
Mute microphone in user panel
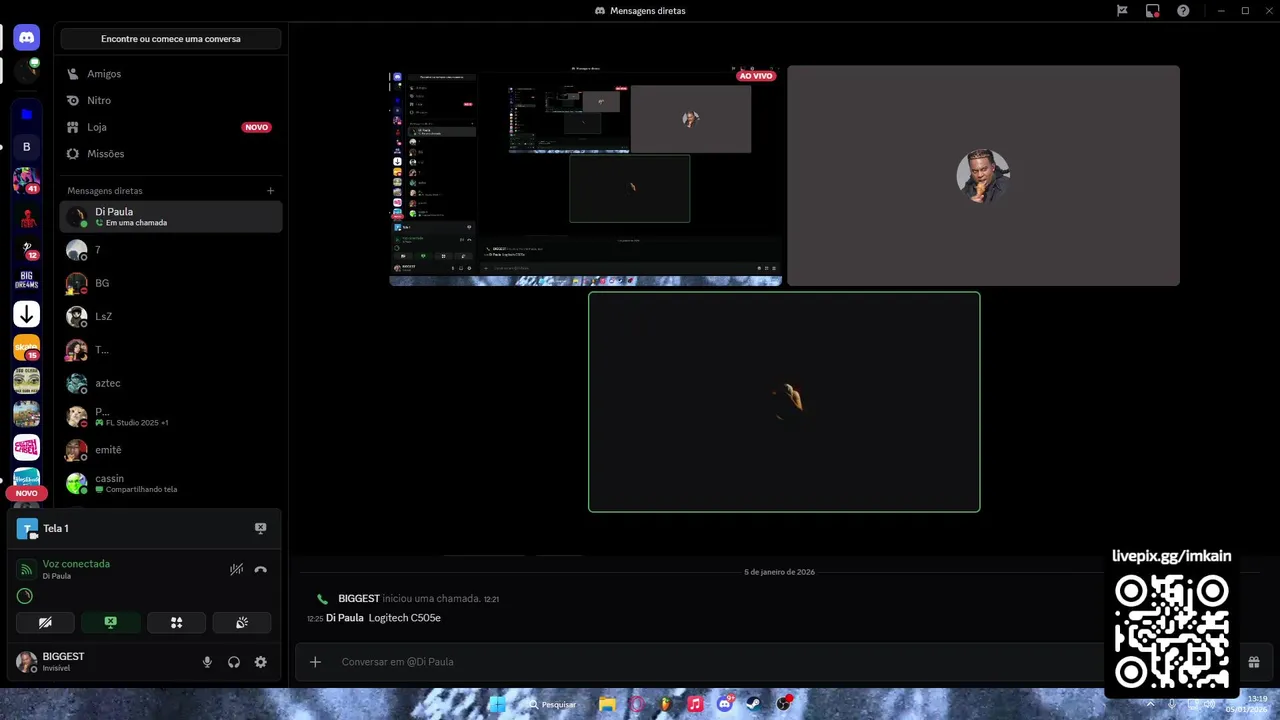point(207,662)
